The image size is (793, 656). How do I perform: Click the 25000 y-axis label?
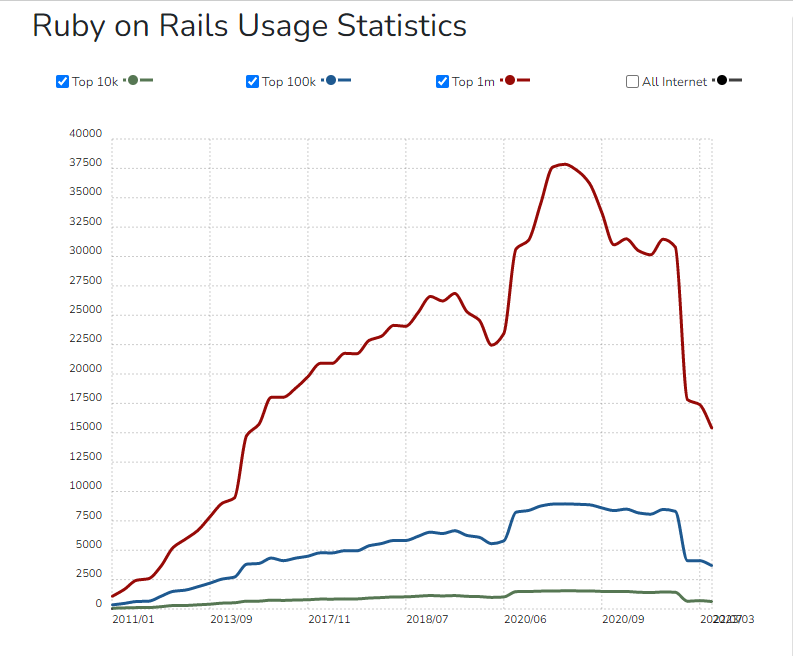click(x=85, y=310)
